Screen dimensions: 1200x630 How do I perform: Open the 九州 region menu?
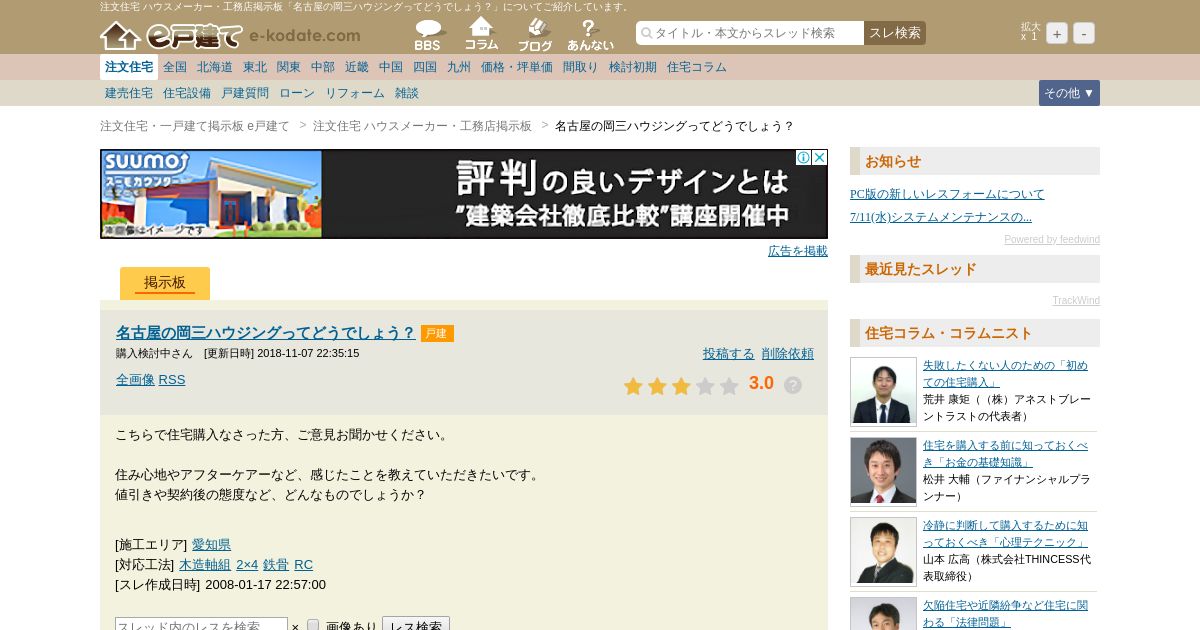[459, 67]
